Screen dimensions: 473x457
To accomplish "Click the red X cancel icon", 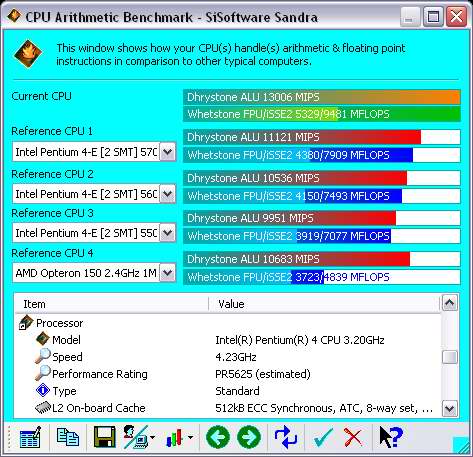I will (353, 437).
